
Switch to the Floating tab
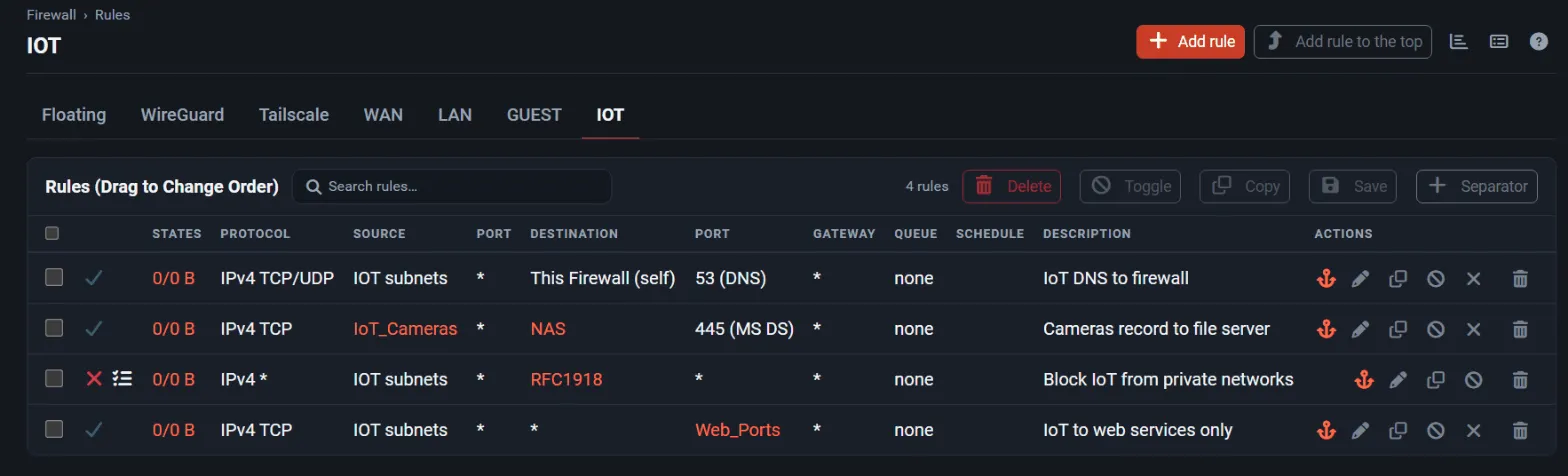pos(74,114)
